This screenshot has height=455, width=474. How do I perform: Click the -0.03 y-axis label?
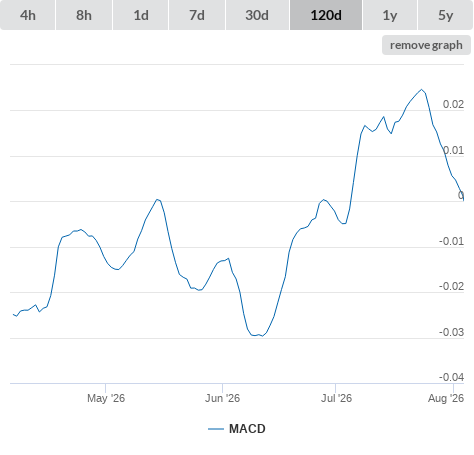pos(451,332)
